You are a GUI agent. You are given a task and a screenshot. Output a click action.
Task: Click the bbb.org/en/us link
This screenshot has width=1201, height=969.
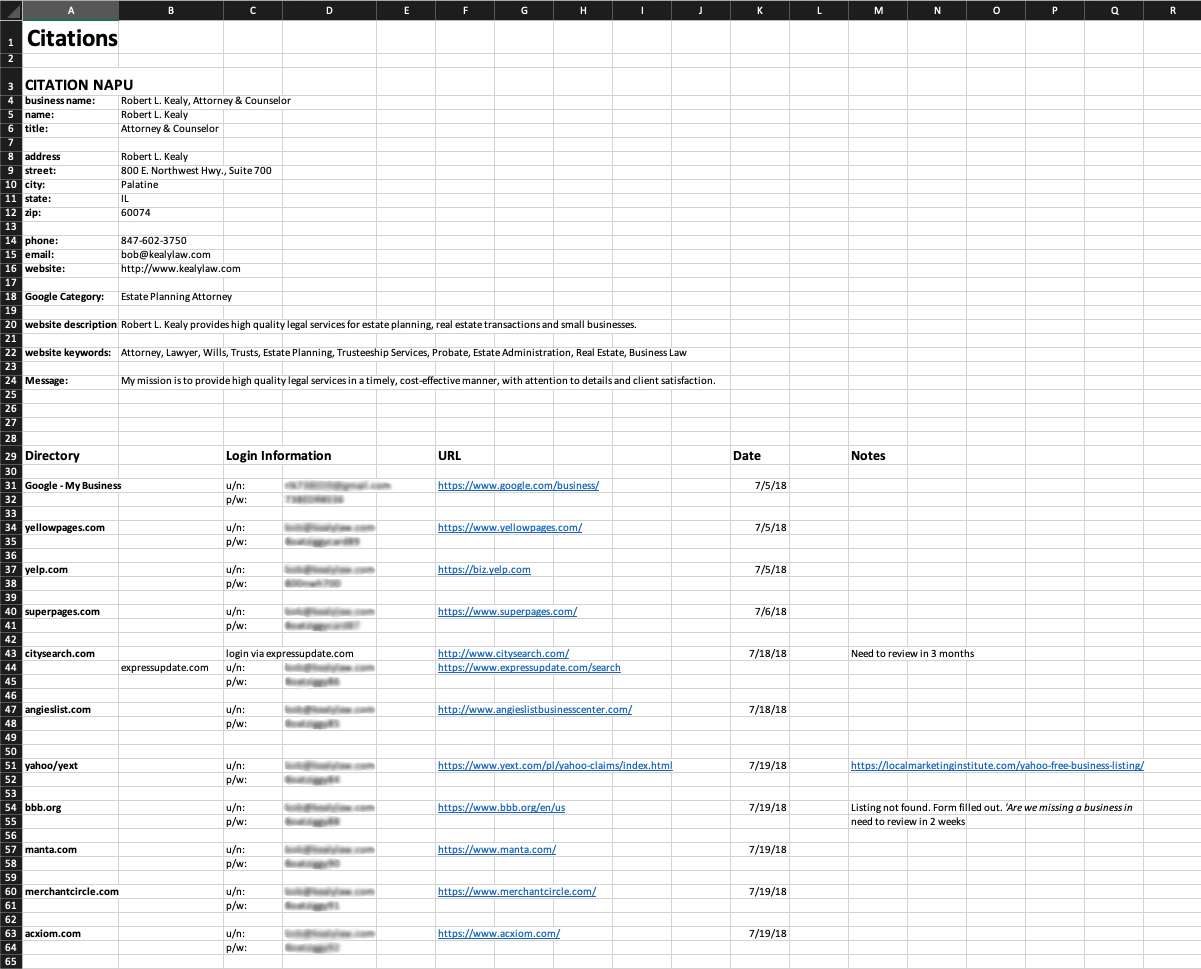point(501,807)
